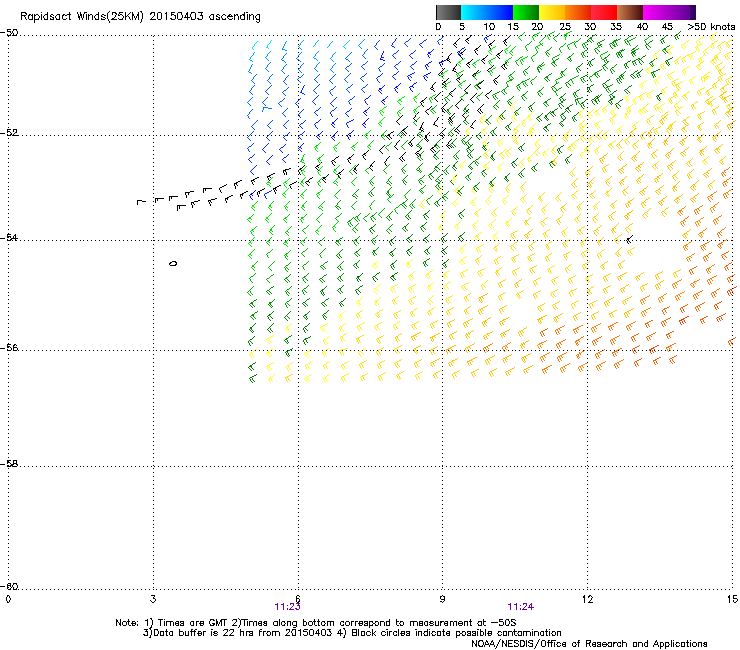Click the plot title 'Rapidsact Winds(25KM) 20150403 ascending'

click(x=140, y=16)
